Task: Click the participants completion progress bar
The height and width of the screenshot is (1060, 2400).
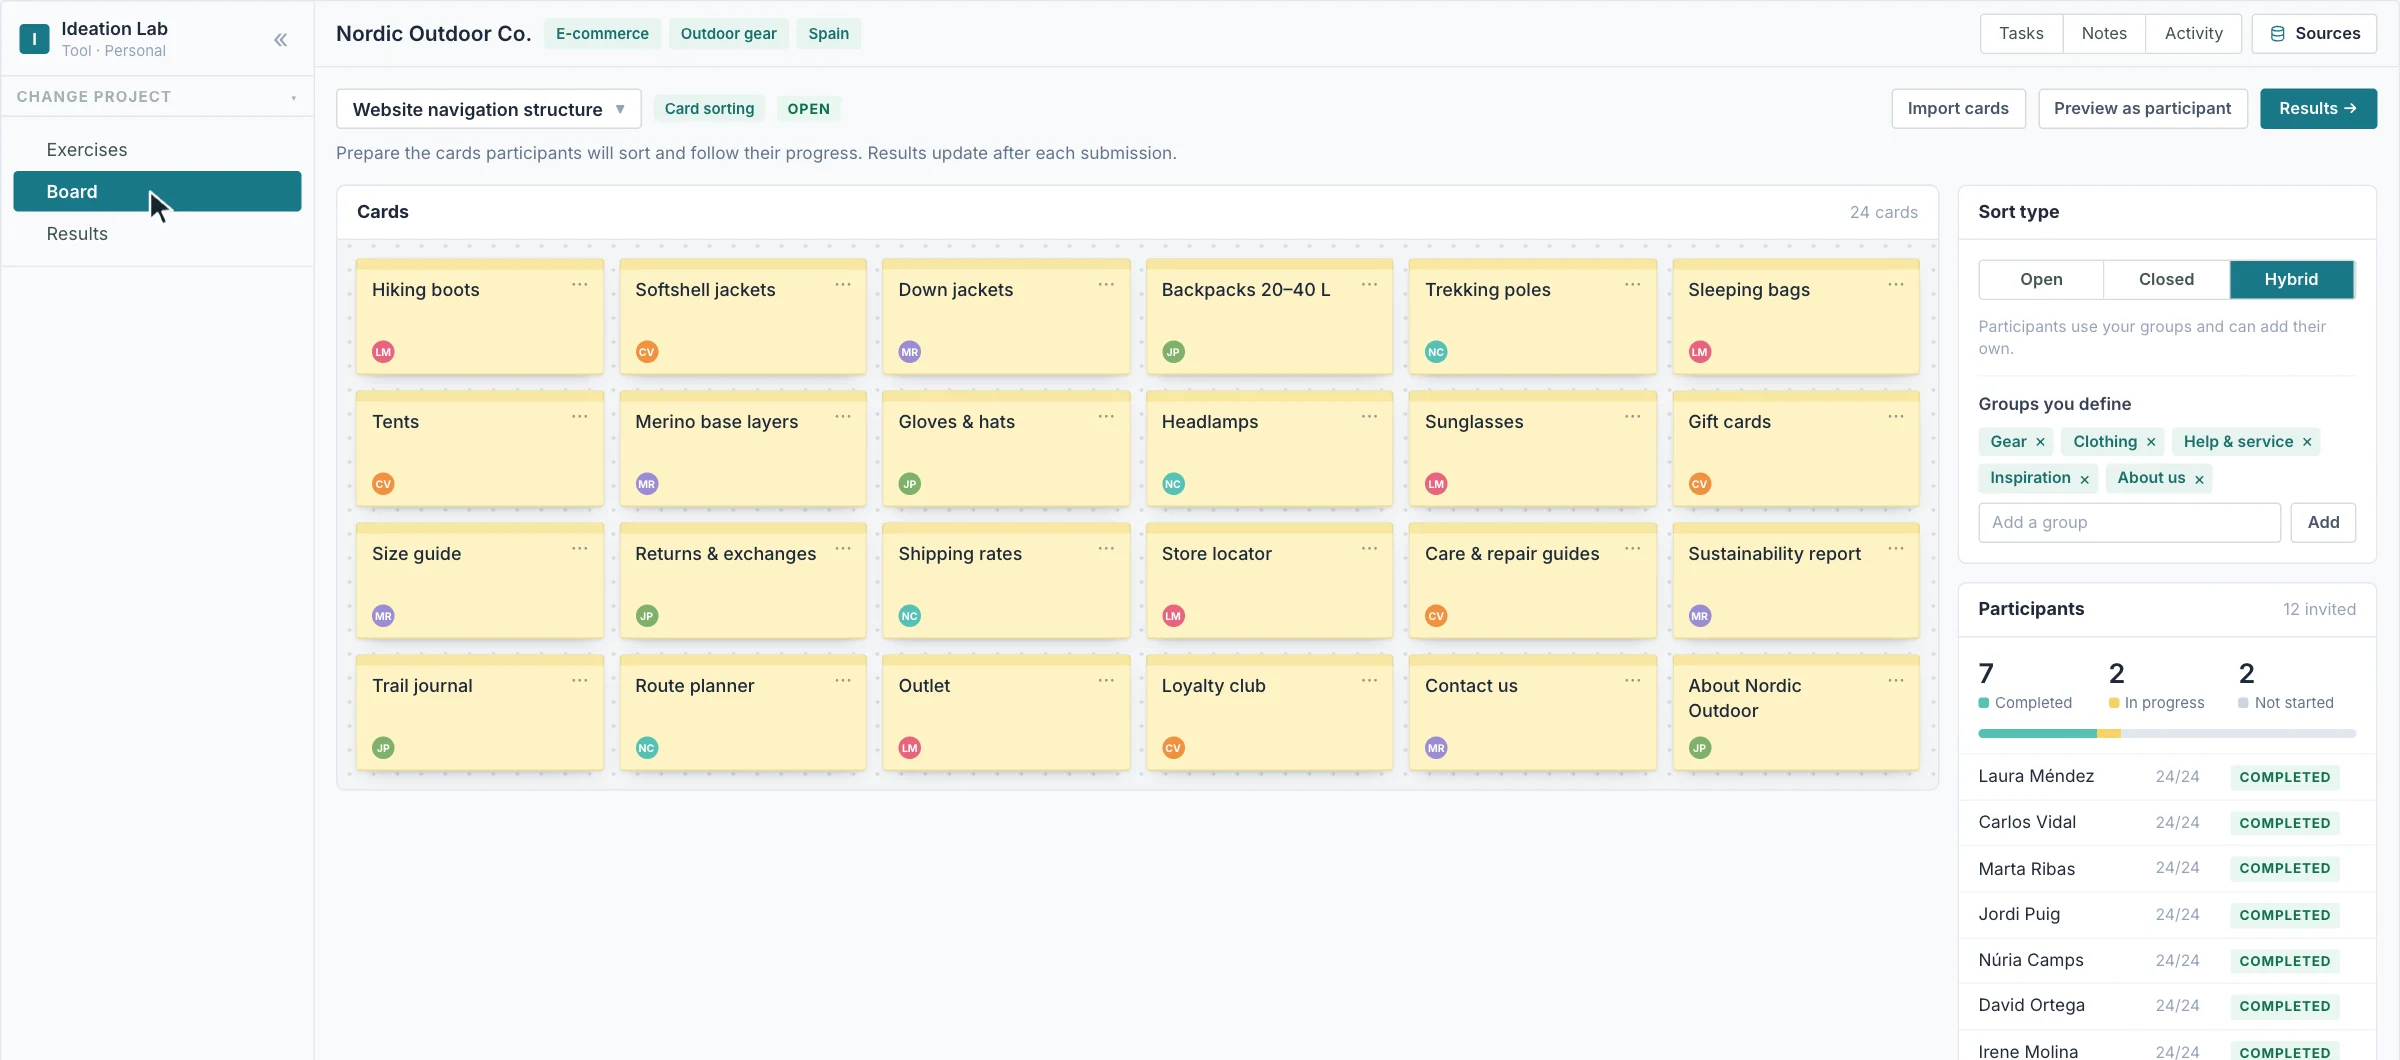Action: point(2166,734)
